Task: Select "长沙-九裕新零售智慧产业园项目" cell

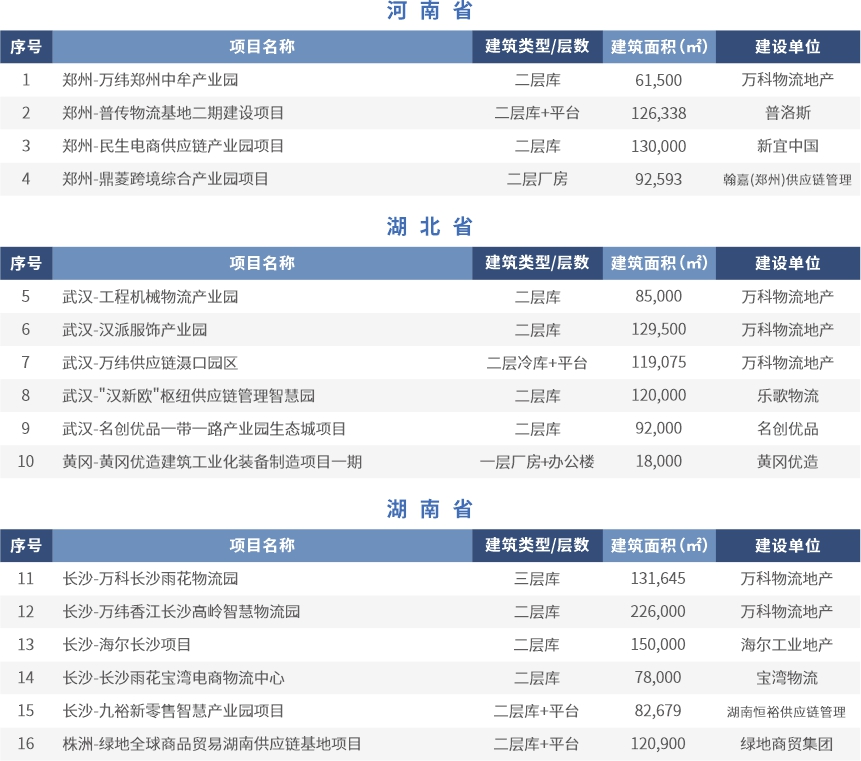Action: pyautogui.click(x=173, y=711)
